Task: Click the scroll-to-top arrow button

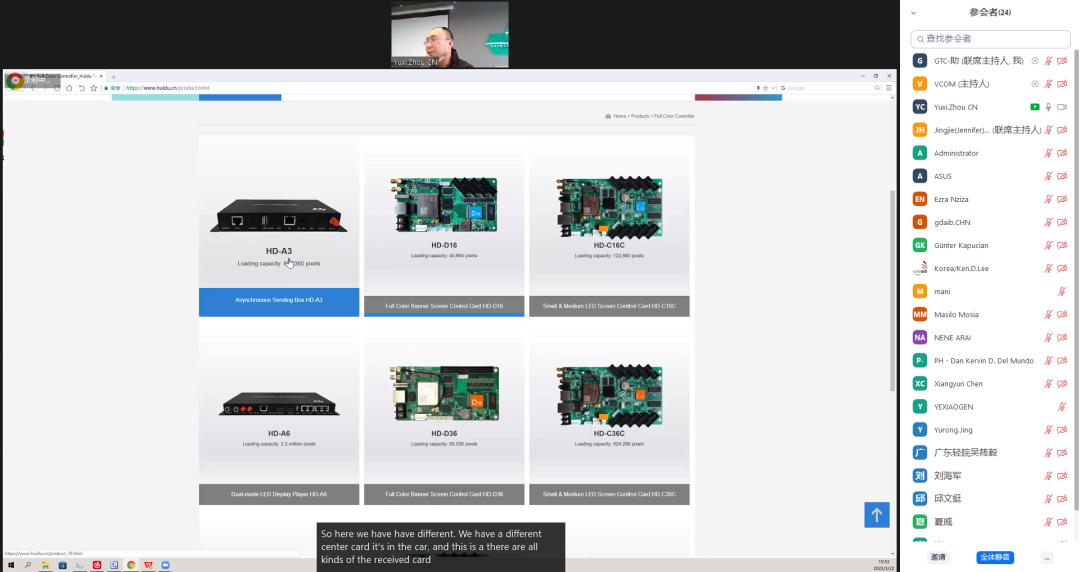Action: tap(876, 515)
